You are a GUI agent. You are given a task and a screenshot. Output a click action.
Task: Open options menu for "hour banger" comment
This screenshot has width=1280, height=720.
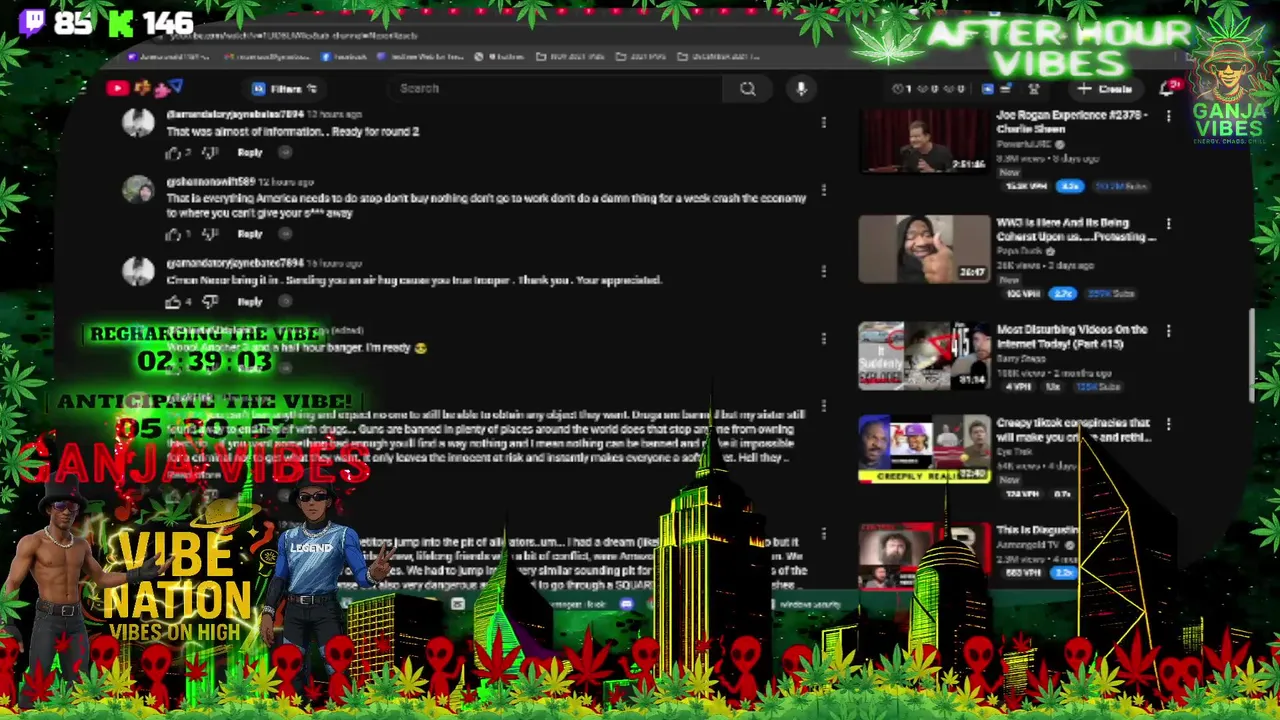(823, 338)
